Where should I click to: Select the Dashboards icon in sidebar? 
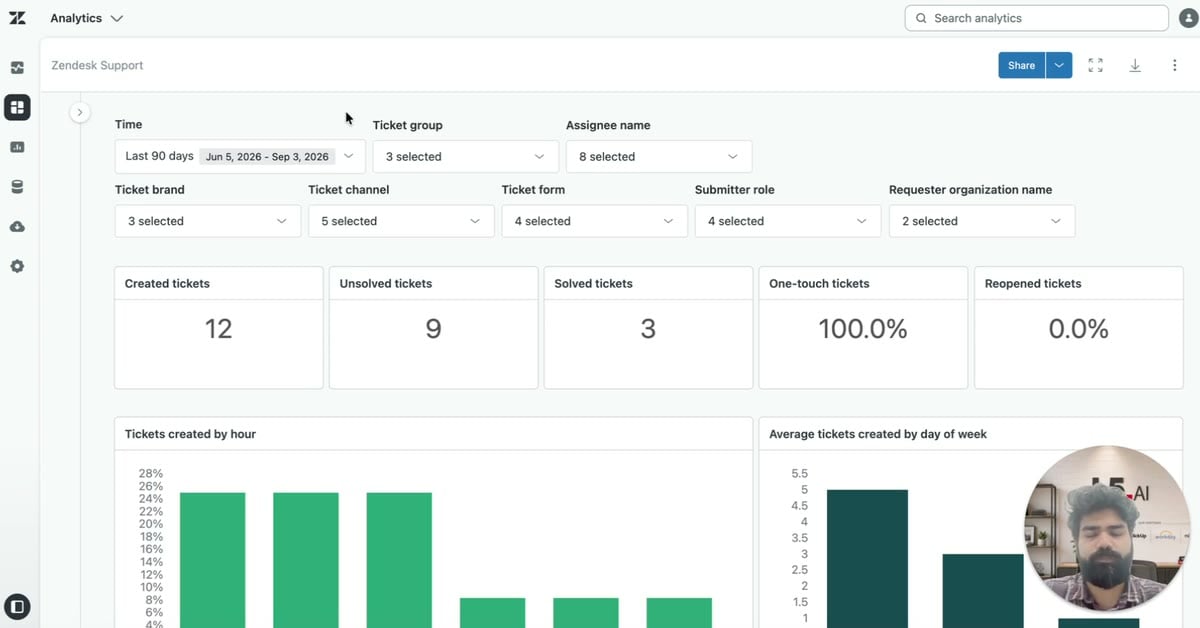pyautogui.click(x=17, y=107)
